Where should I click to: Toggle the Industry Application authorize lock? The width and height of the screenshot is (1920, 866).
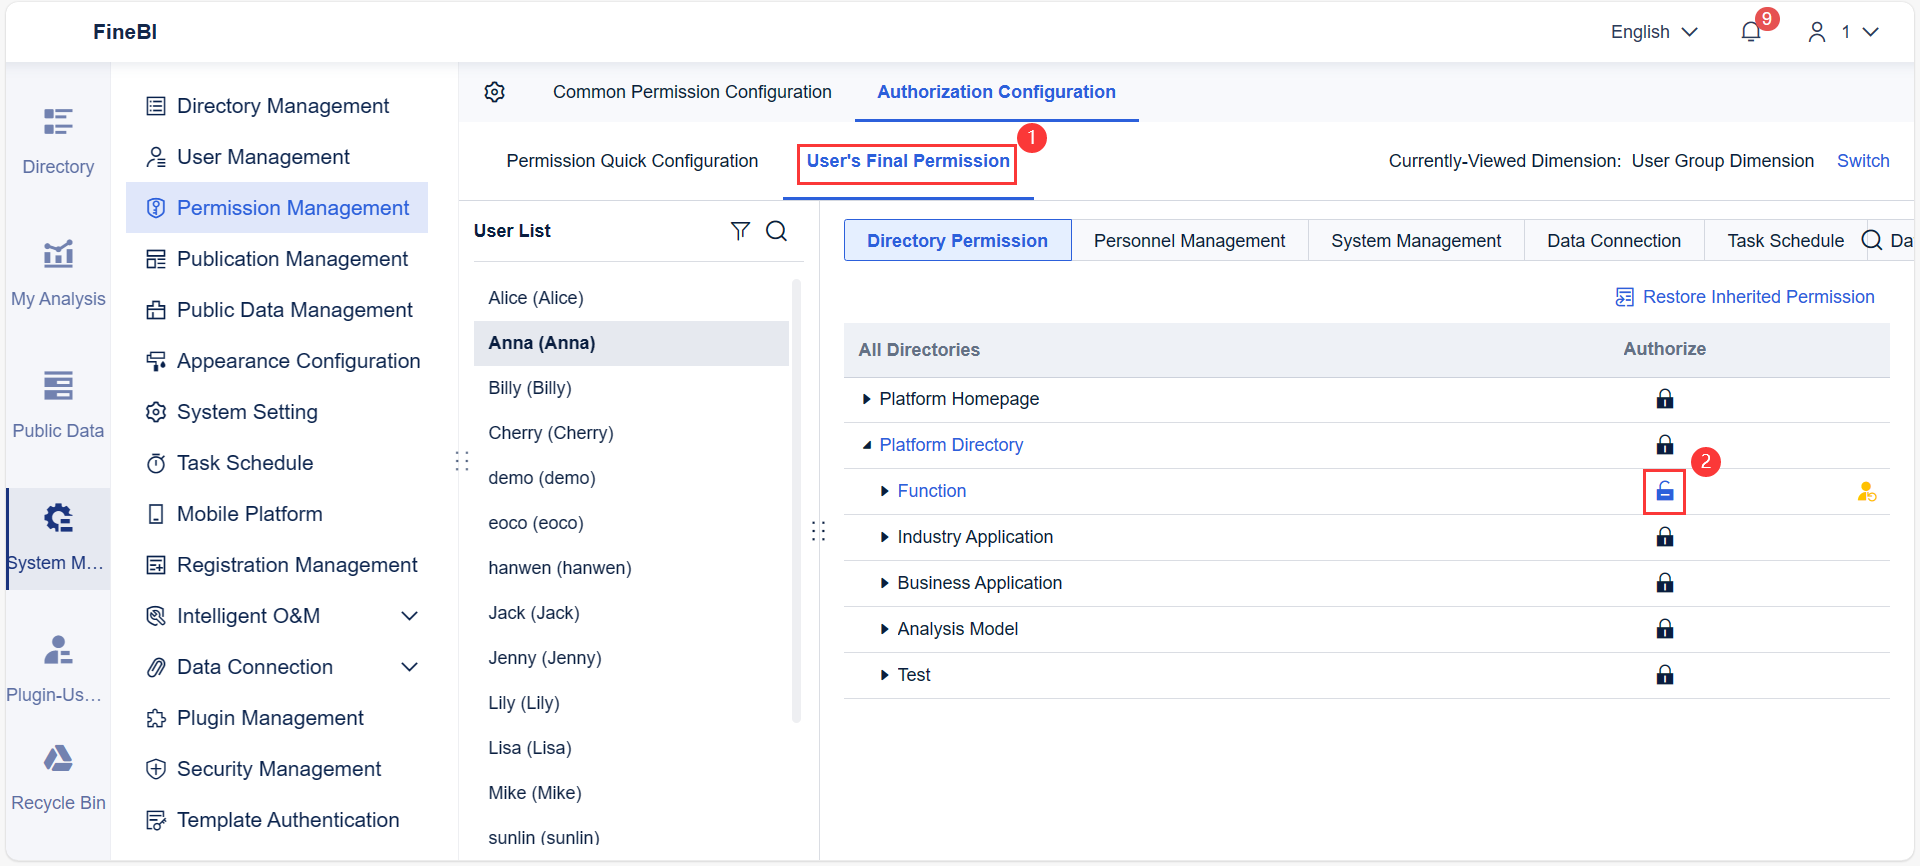pos(1664,537)
